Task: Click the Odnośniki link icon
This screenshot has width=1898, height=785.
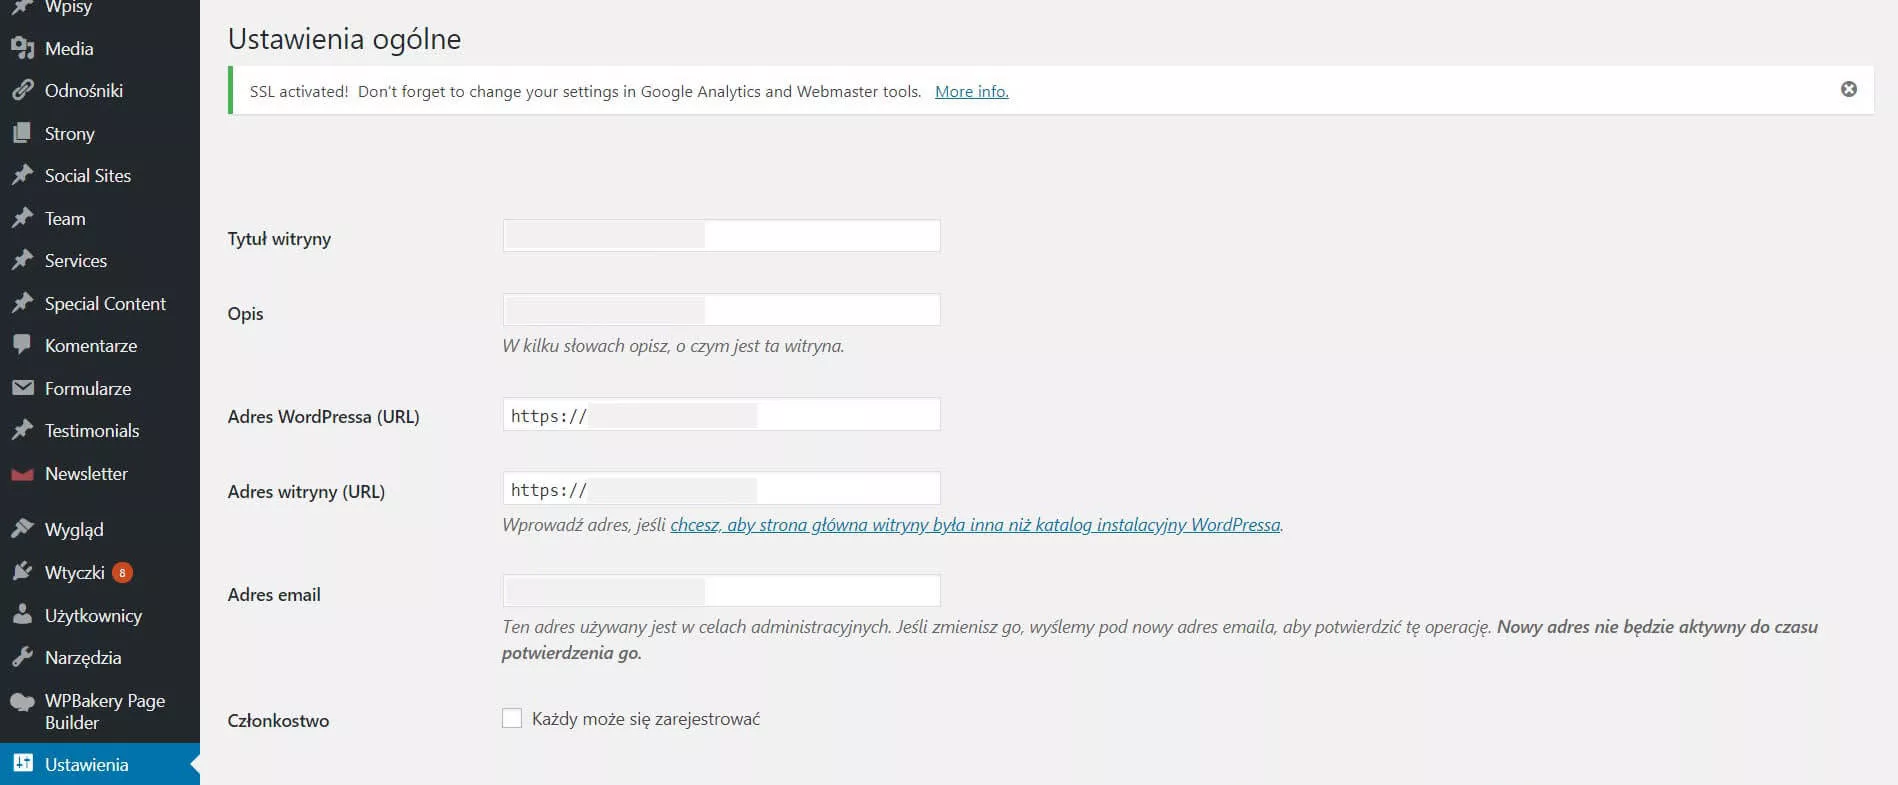Action: tap(22, 90)
